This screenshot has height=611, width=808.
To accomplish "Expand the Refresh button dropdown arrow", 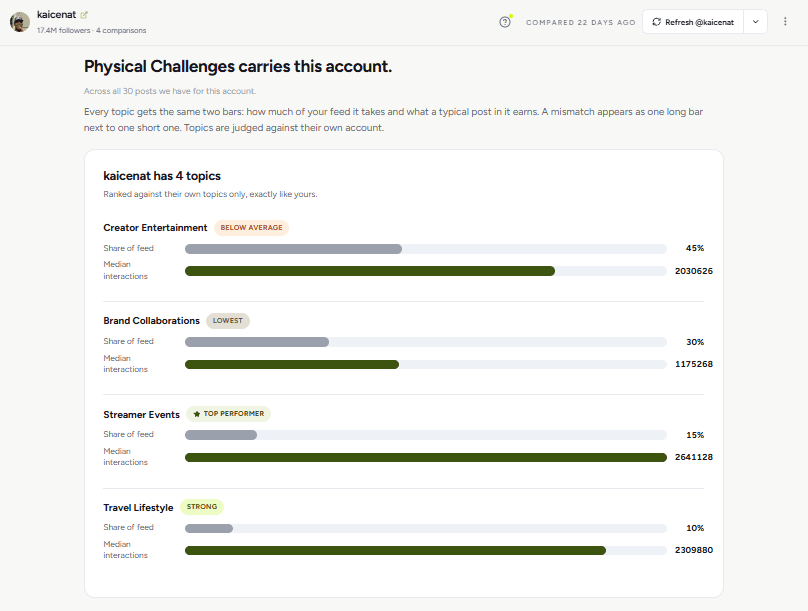I will [755, 22].
